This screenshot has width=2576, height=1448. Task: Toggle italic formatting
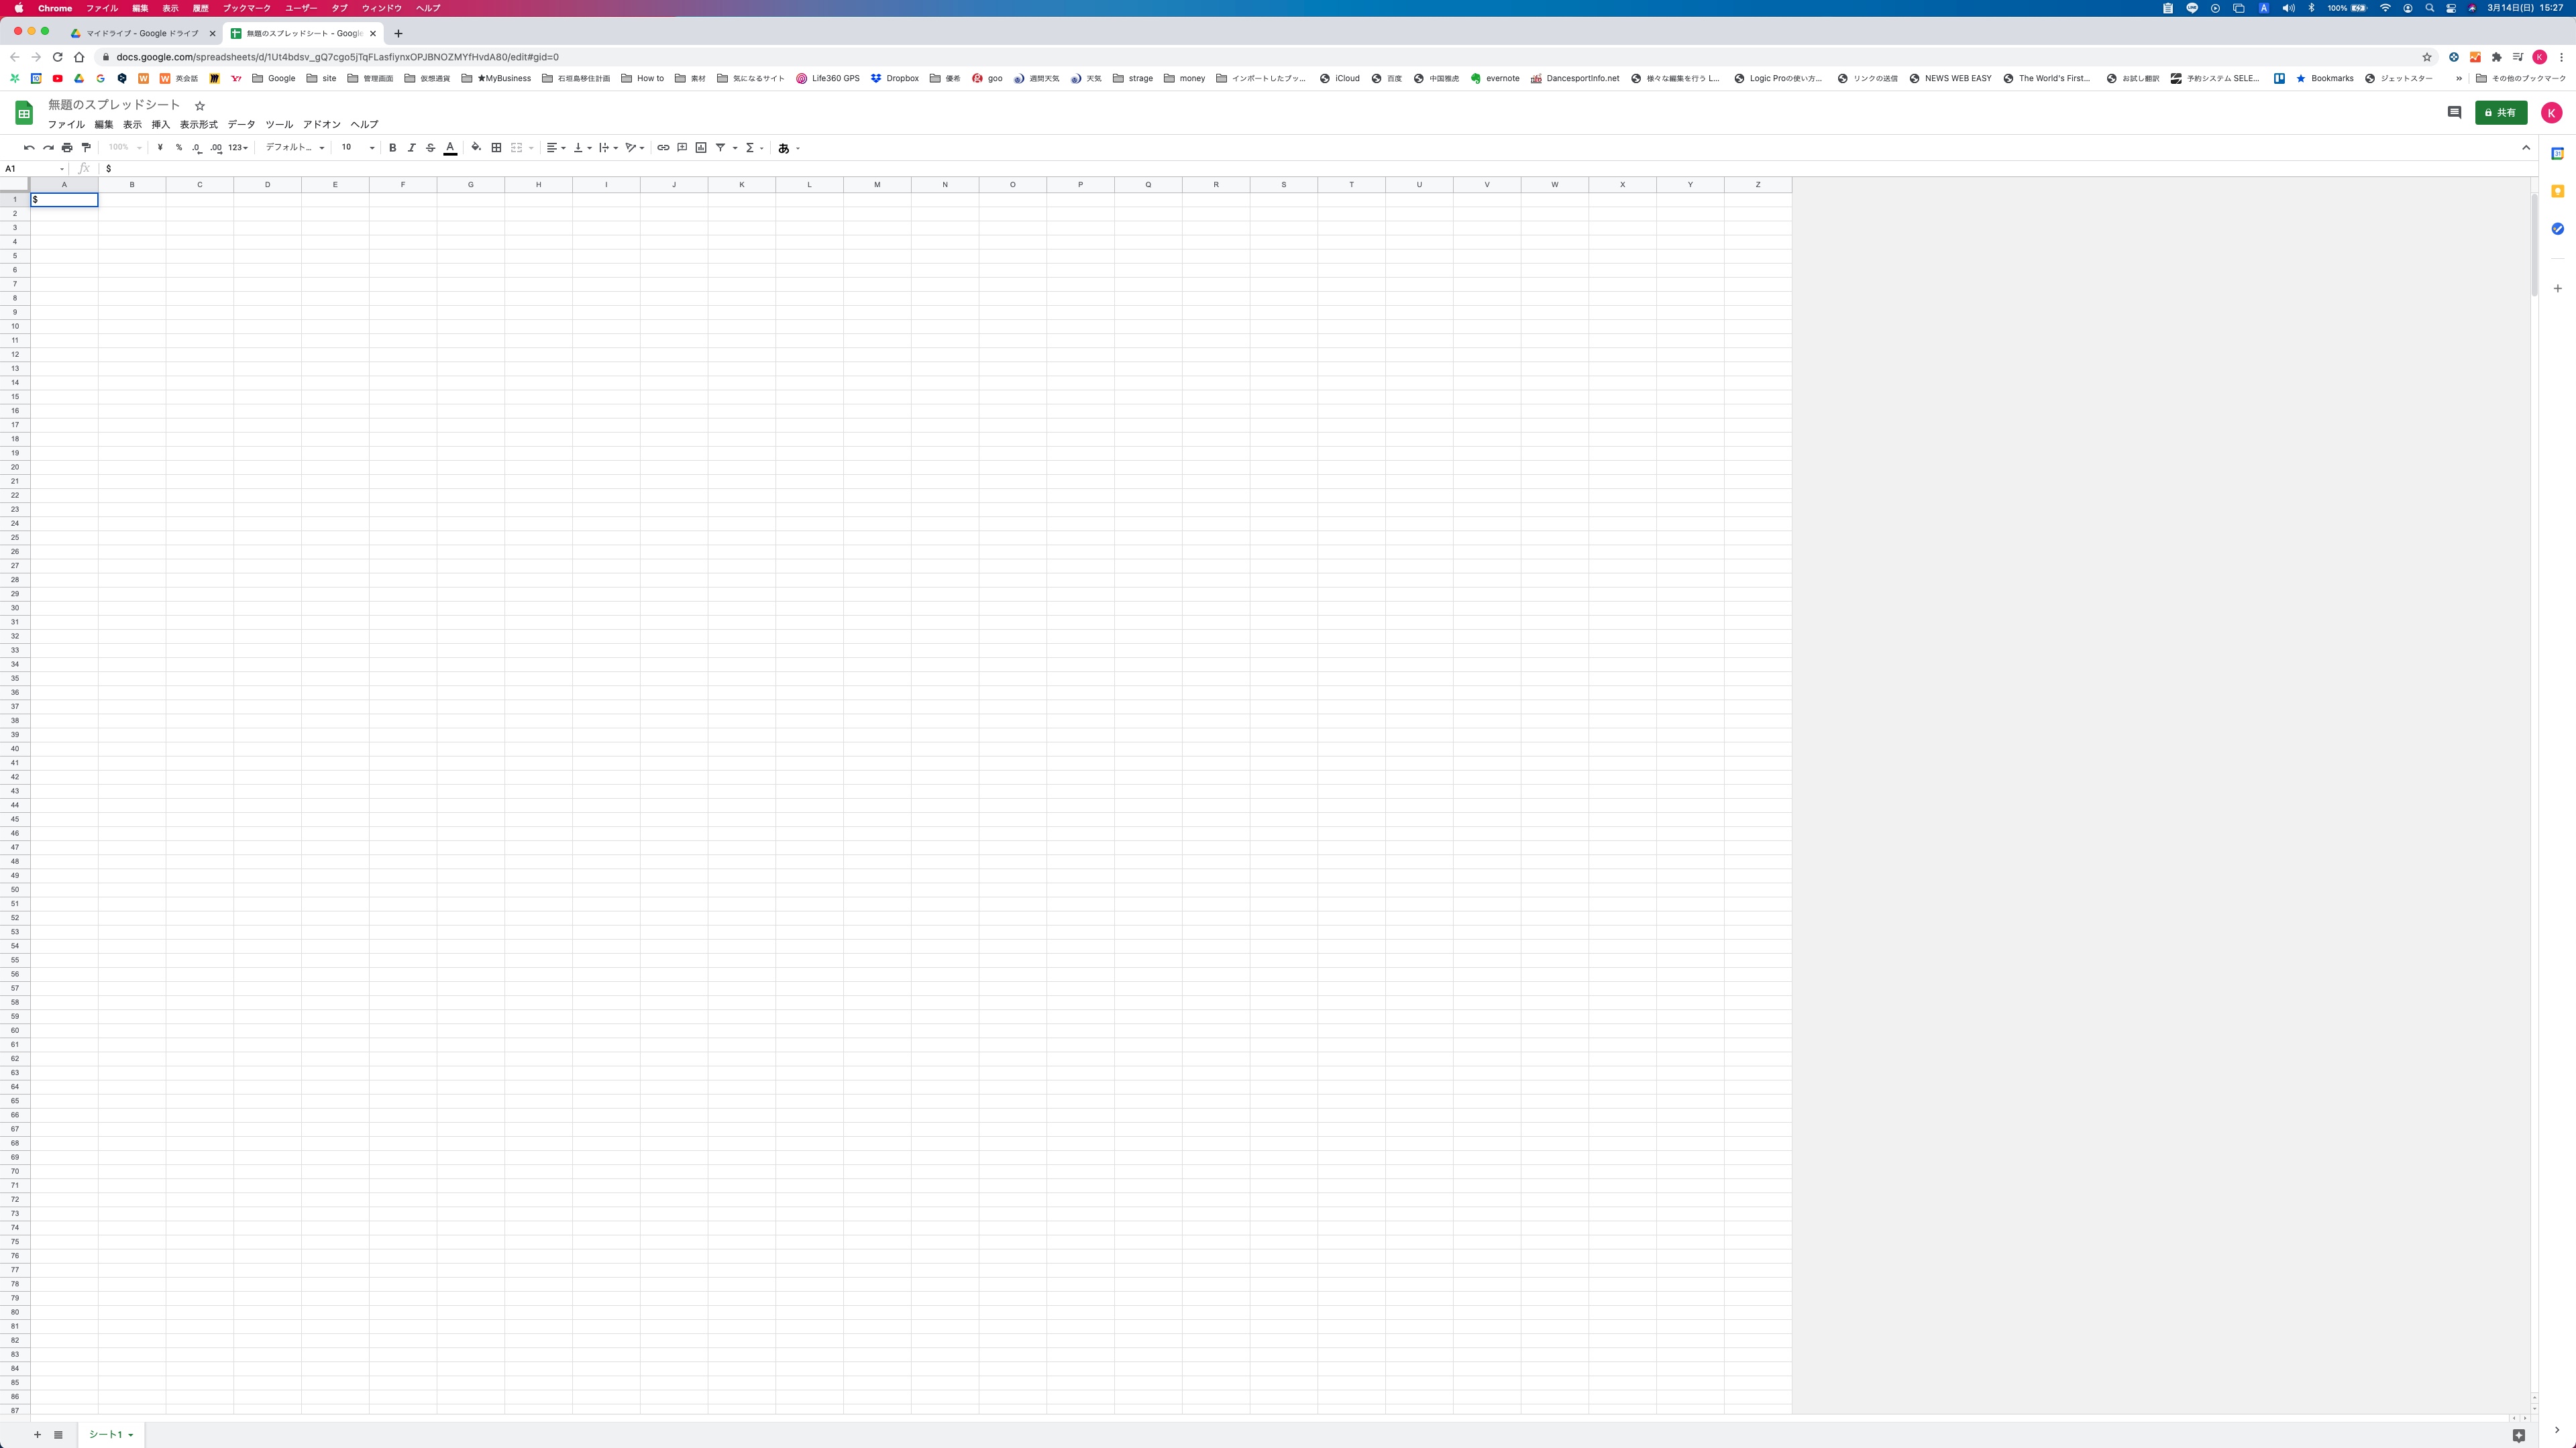pyautogui.click(x=411, y=148)
